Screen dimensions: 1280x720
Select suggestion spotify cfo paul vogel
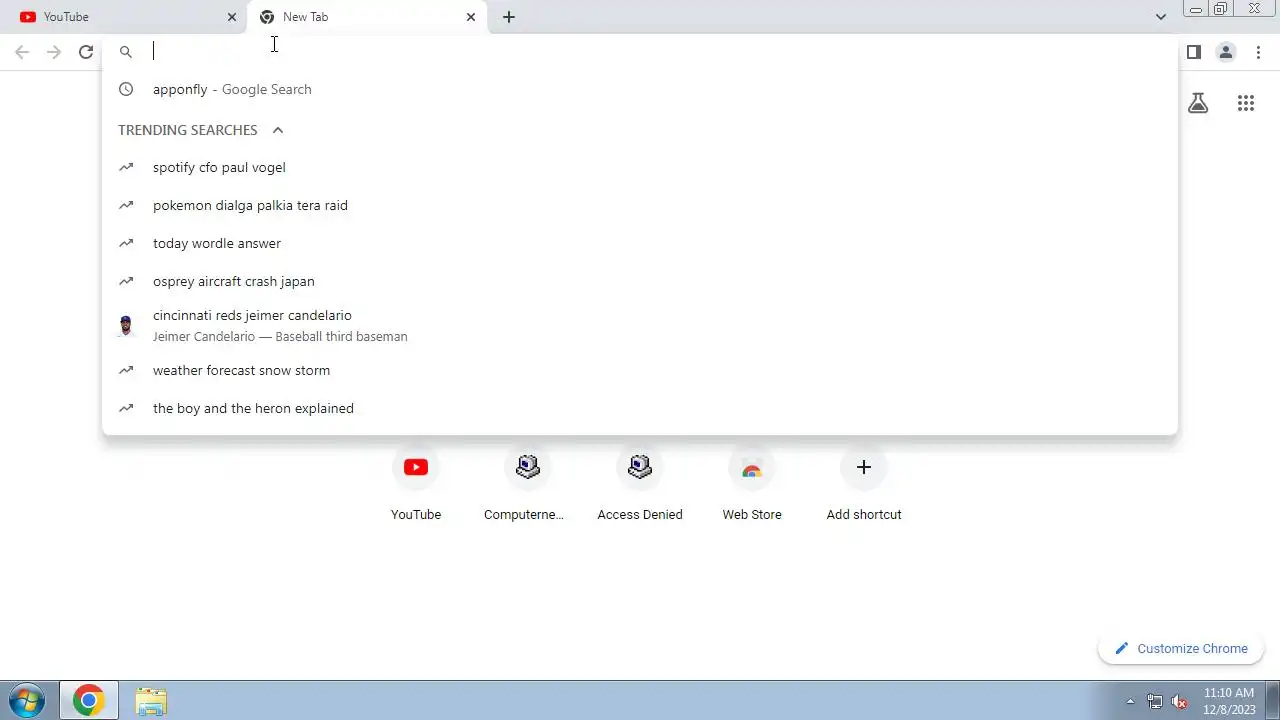point(640,167)
